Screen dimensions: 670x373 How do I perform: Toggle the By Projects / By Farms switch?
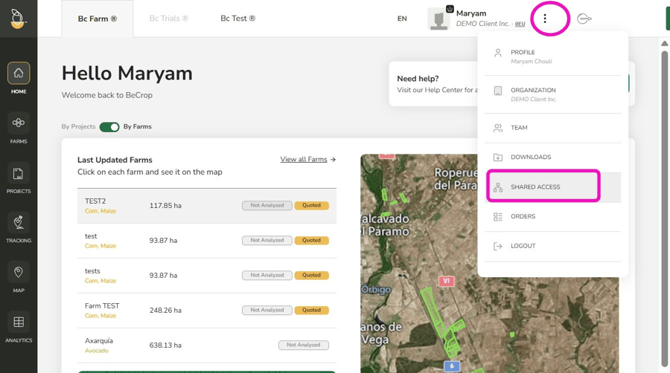[109, 127]
